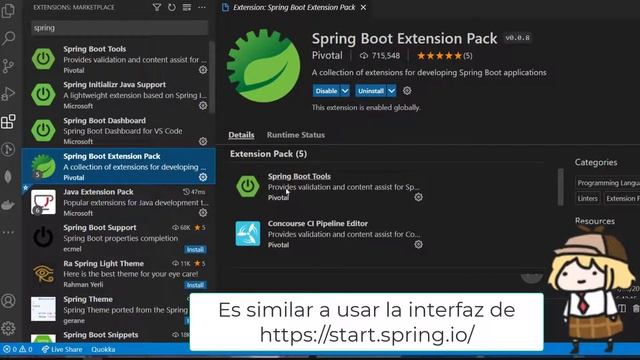Open the Docker view in activity bar
This screenshot has width=640, height=360.
(x=8, y=204)
